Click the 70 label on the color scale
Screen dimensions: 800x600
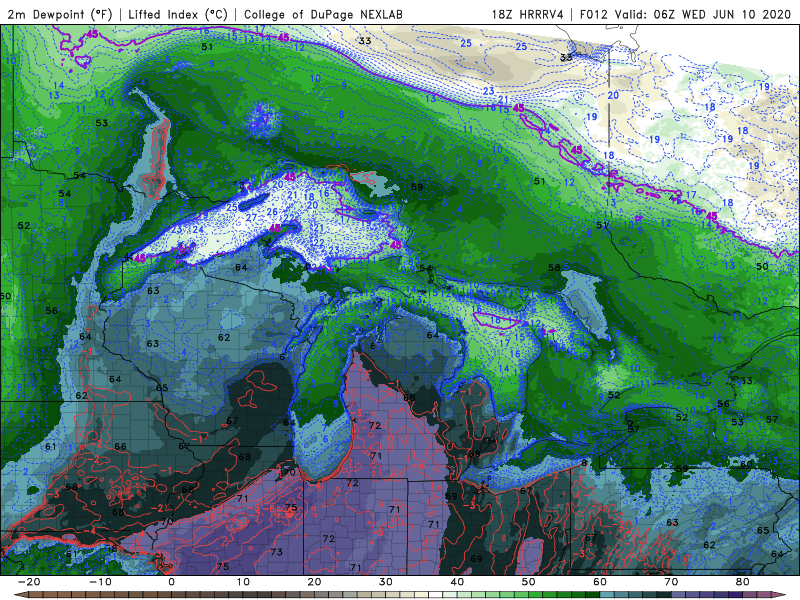[x=671, y=582]
